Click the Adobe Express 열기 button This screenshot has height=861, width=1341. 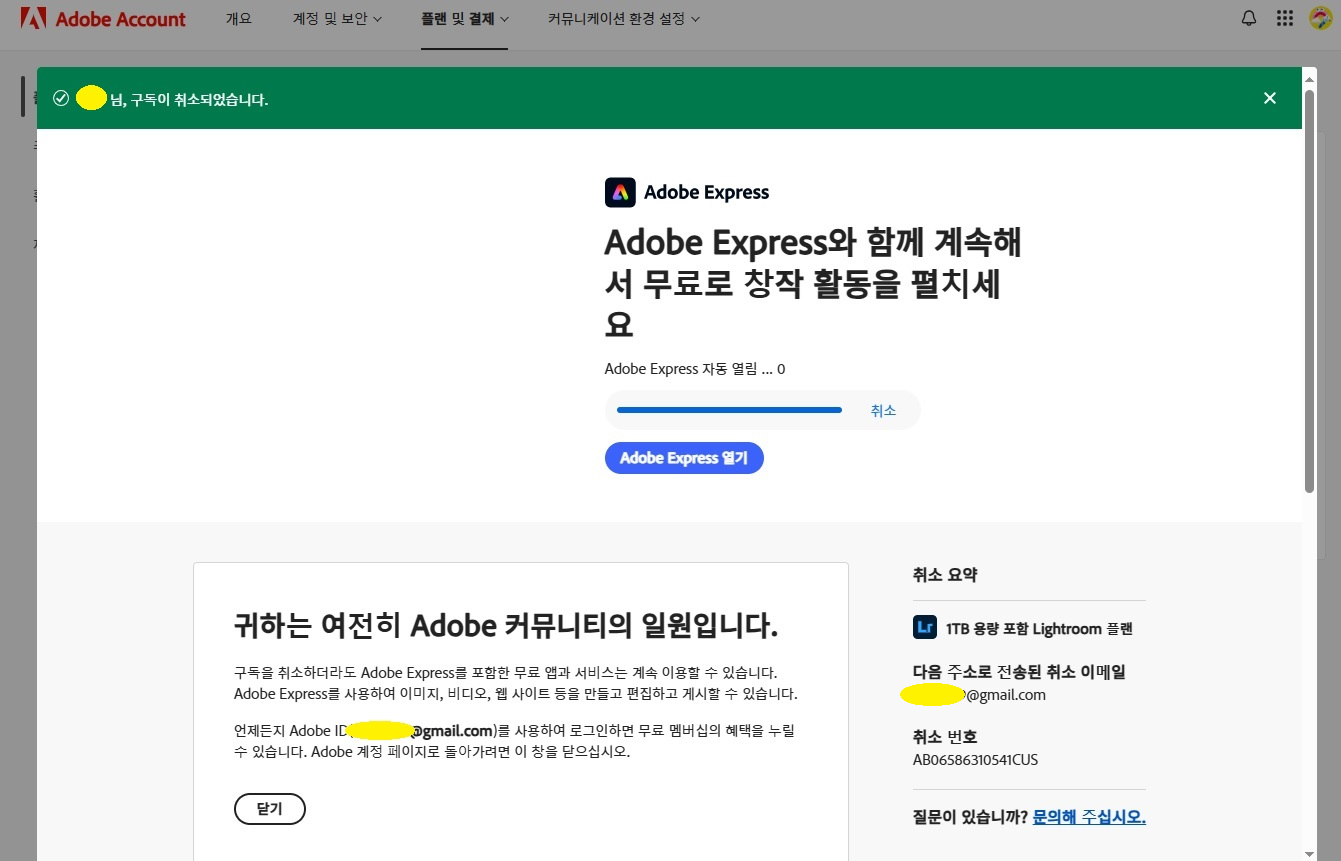click(684, 458)
